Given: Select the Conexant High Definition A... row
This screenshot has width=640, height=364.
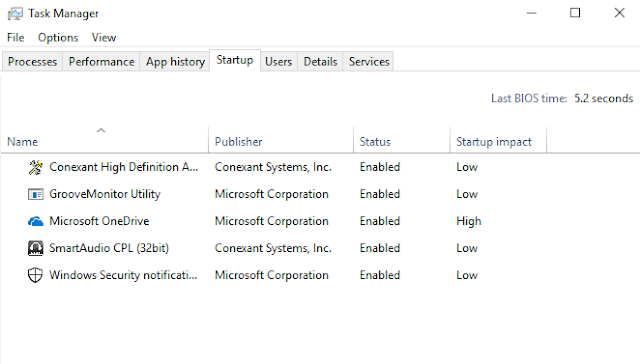Looking at the screenshot, I should click(x=320, y=167).
